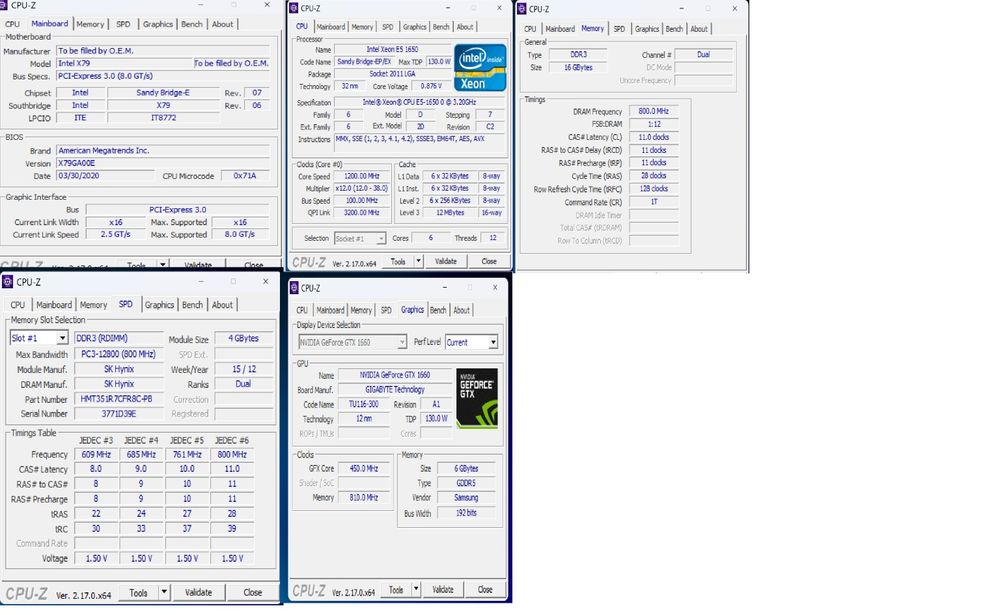
Task: Click the Intel Xeon logo in the CPU window
Action: click(x=480, y=67)
